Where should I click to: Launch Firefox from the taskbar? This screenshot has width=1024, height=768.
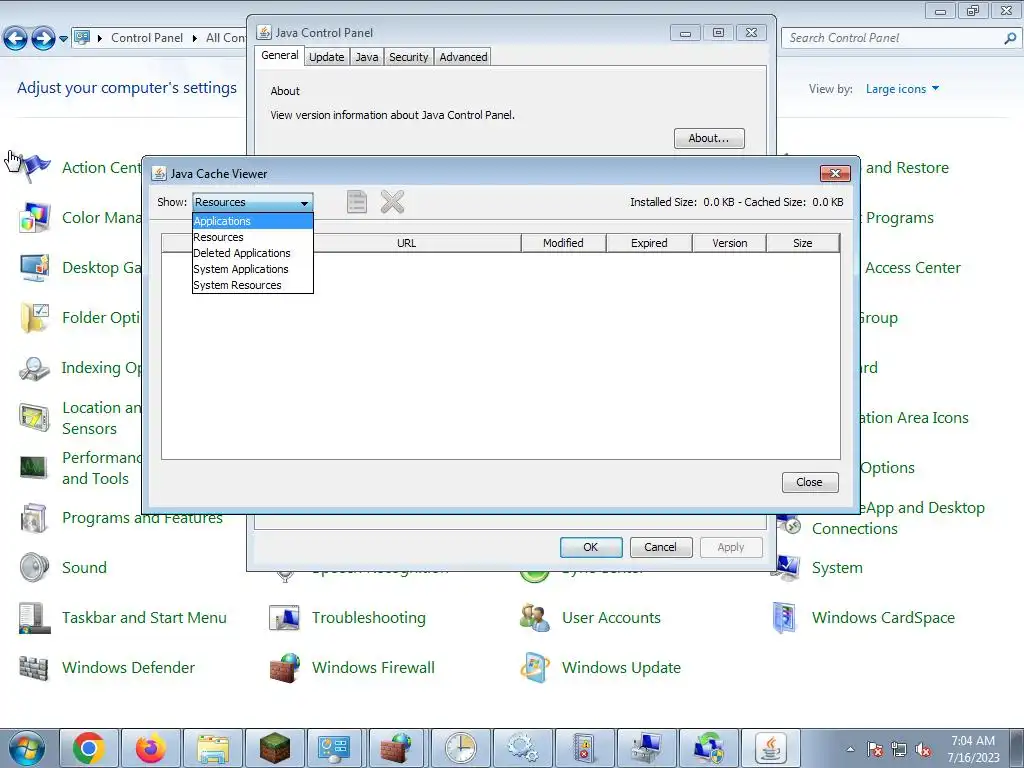(150, 748)
